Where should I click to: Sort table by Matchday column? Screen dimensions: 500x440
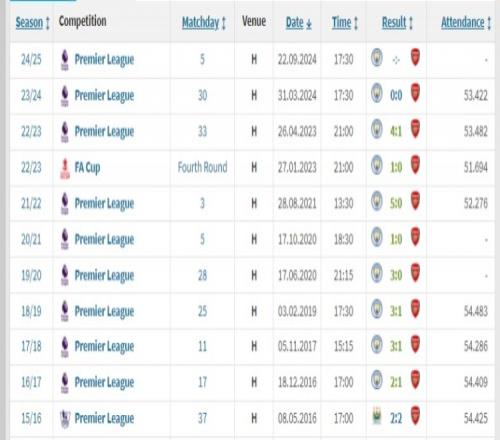(x=200, y=23)
